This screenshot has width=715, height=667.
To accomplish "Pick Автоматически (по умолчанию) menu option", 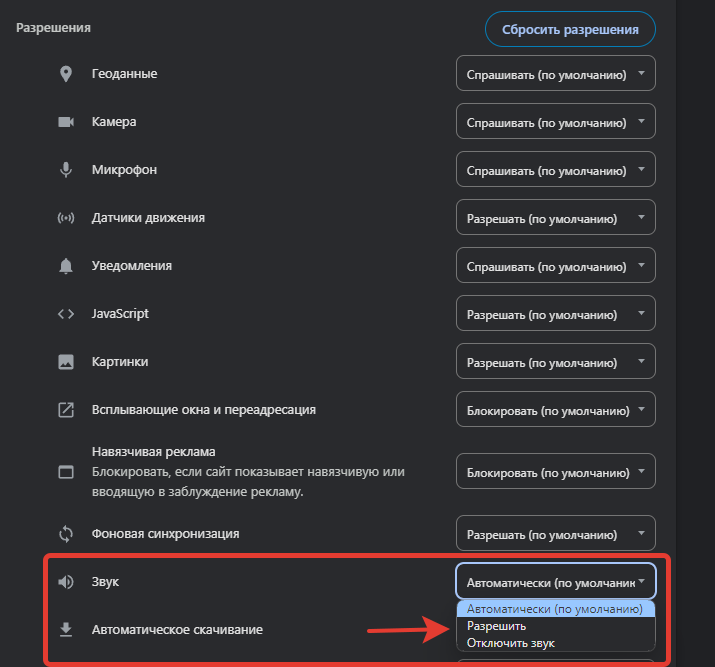I will [555, 609].
